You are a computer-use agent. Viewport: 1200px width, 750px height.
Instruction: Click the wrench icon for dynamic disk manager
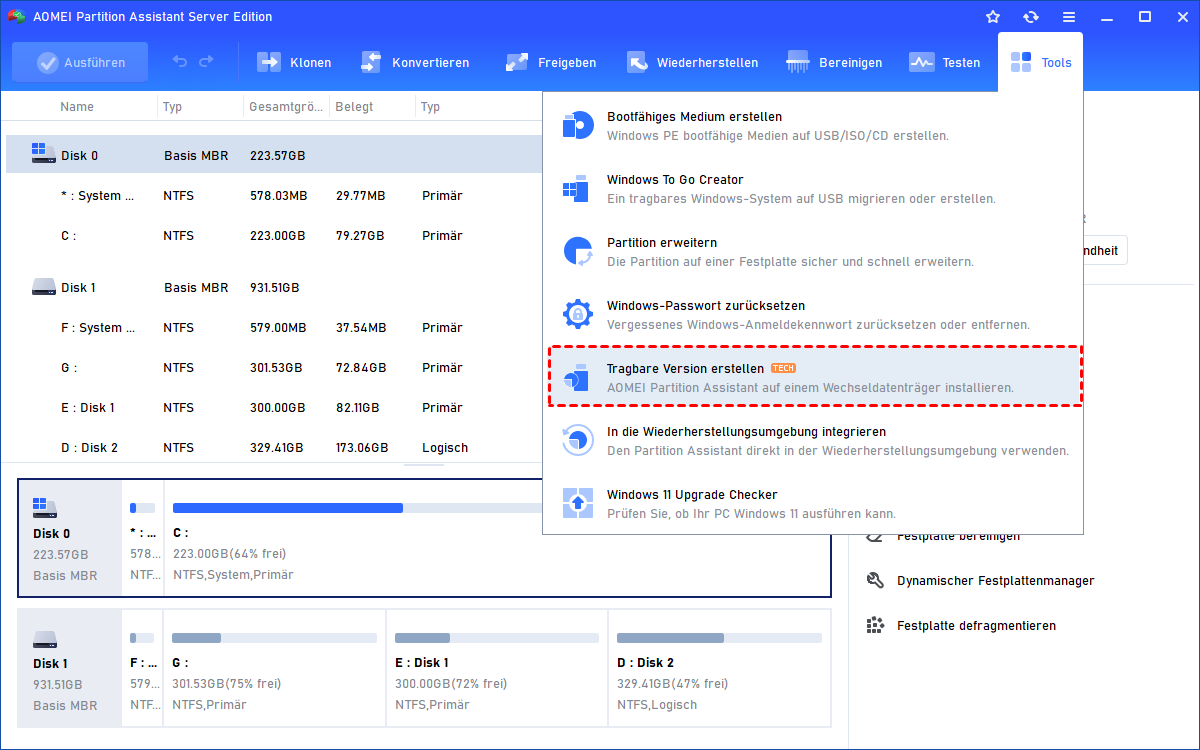[875, 580]
